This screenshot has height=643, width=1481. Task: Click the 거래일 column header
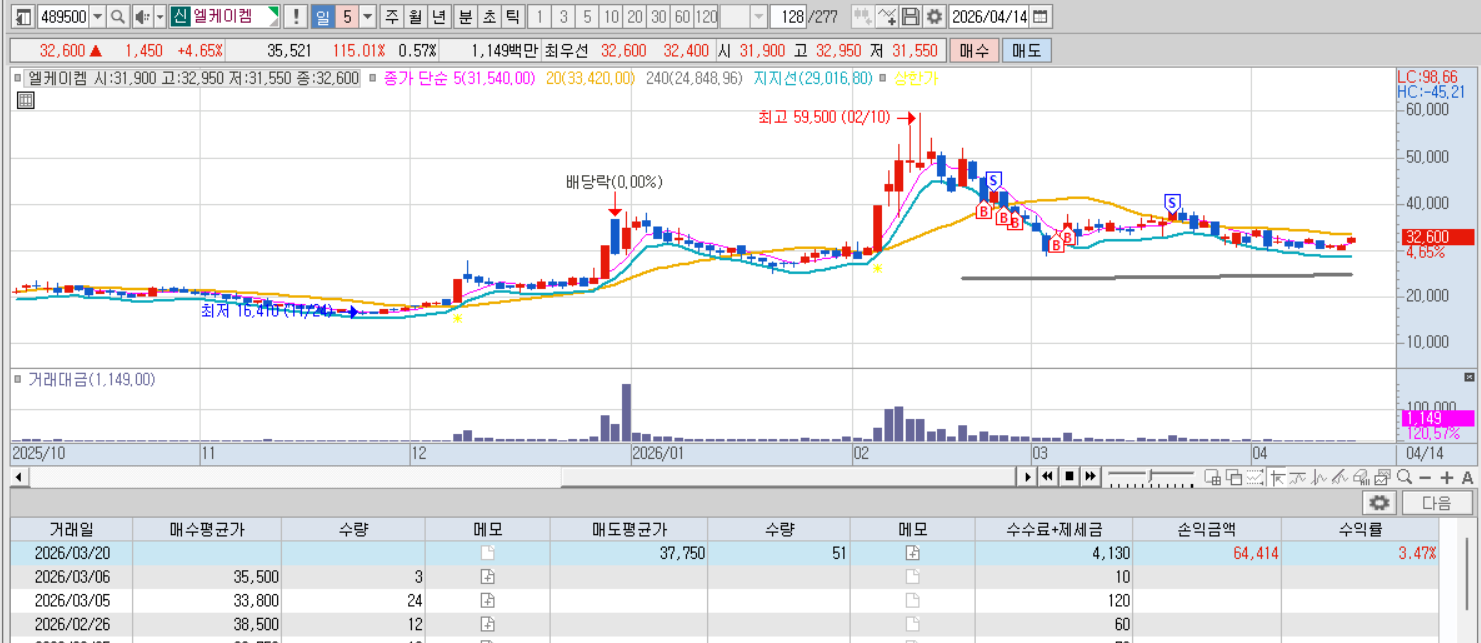click(x=71, y=529)
